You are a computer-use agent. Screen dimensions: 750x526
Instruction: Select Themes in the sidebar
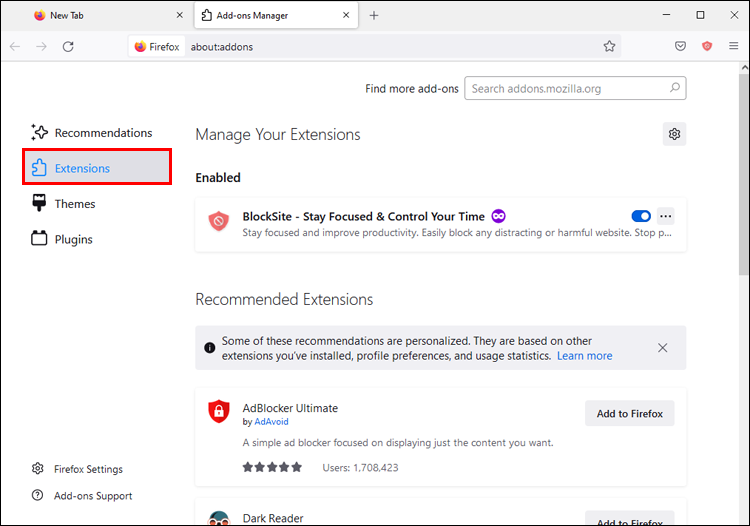pos(75,204)
